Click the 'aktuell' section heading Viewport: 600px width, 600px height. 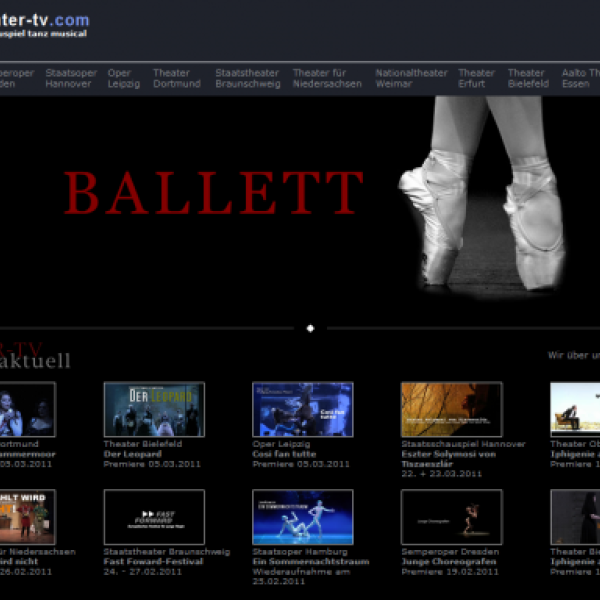point(35,361)
